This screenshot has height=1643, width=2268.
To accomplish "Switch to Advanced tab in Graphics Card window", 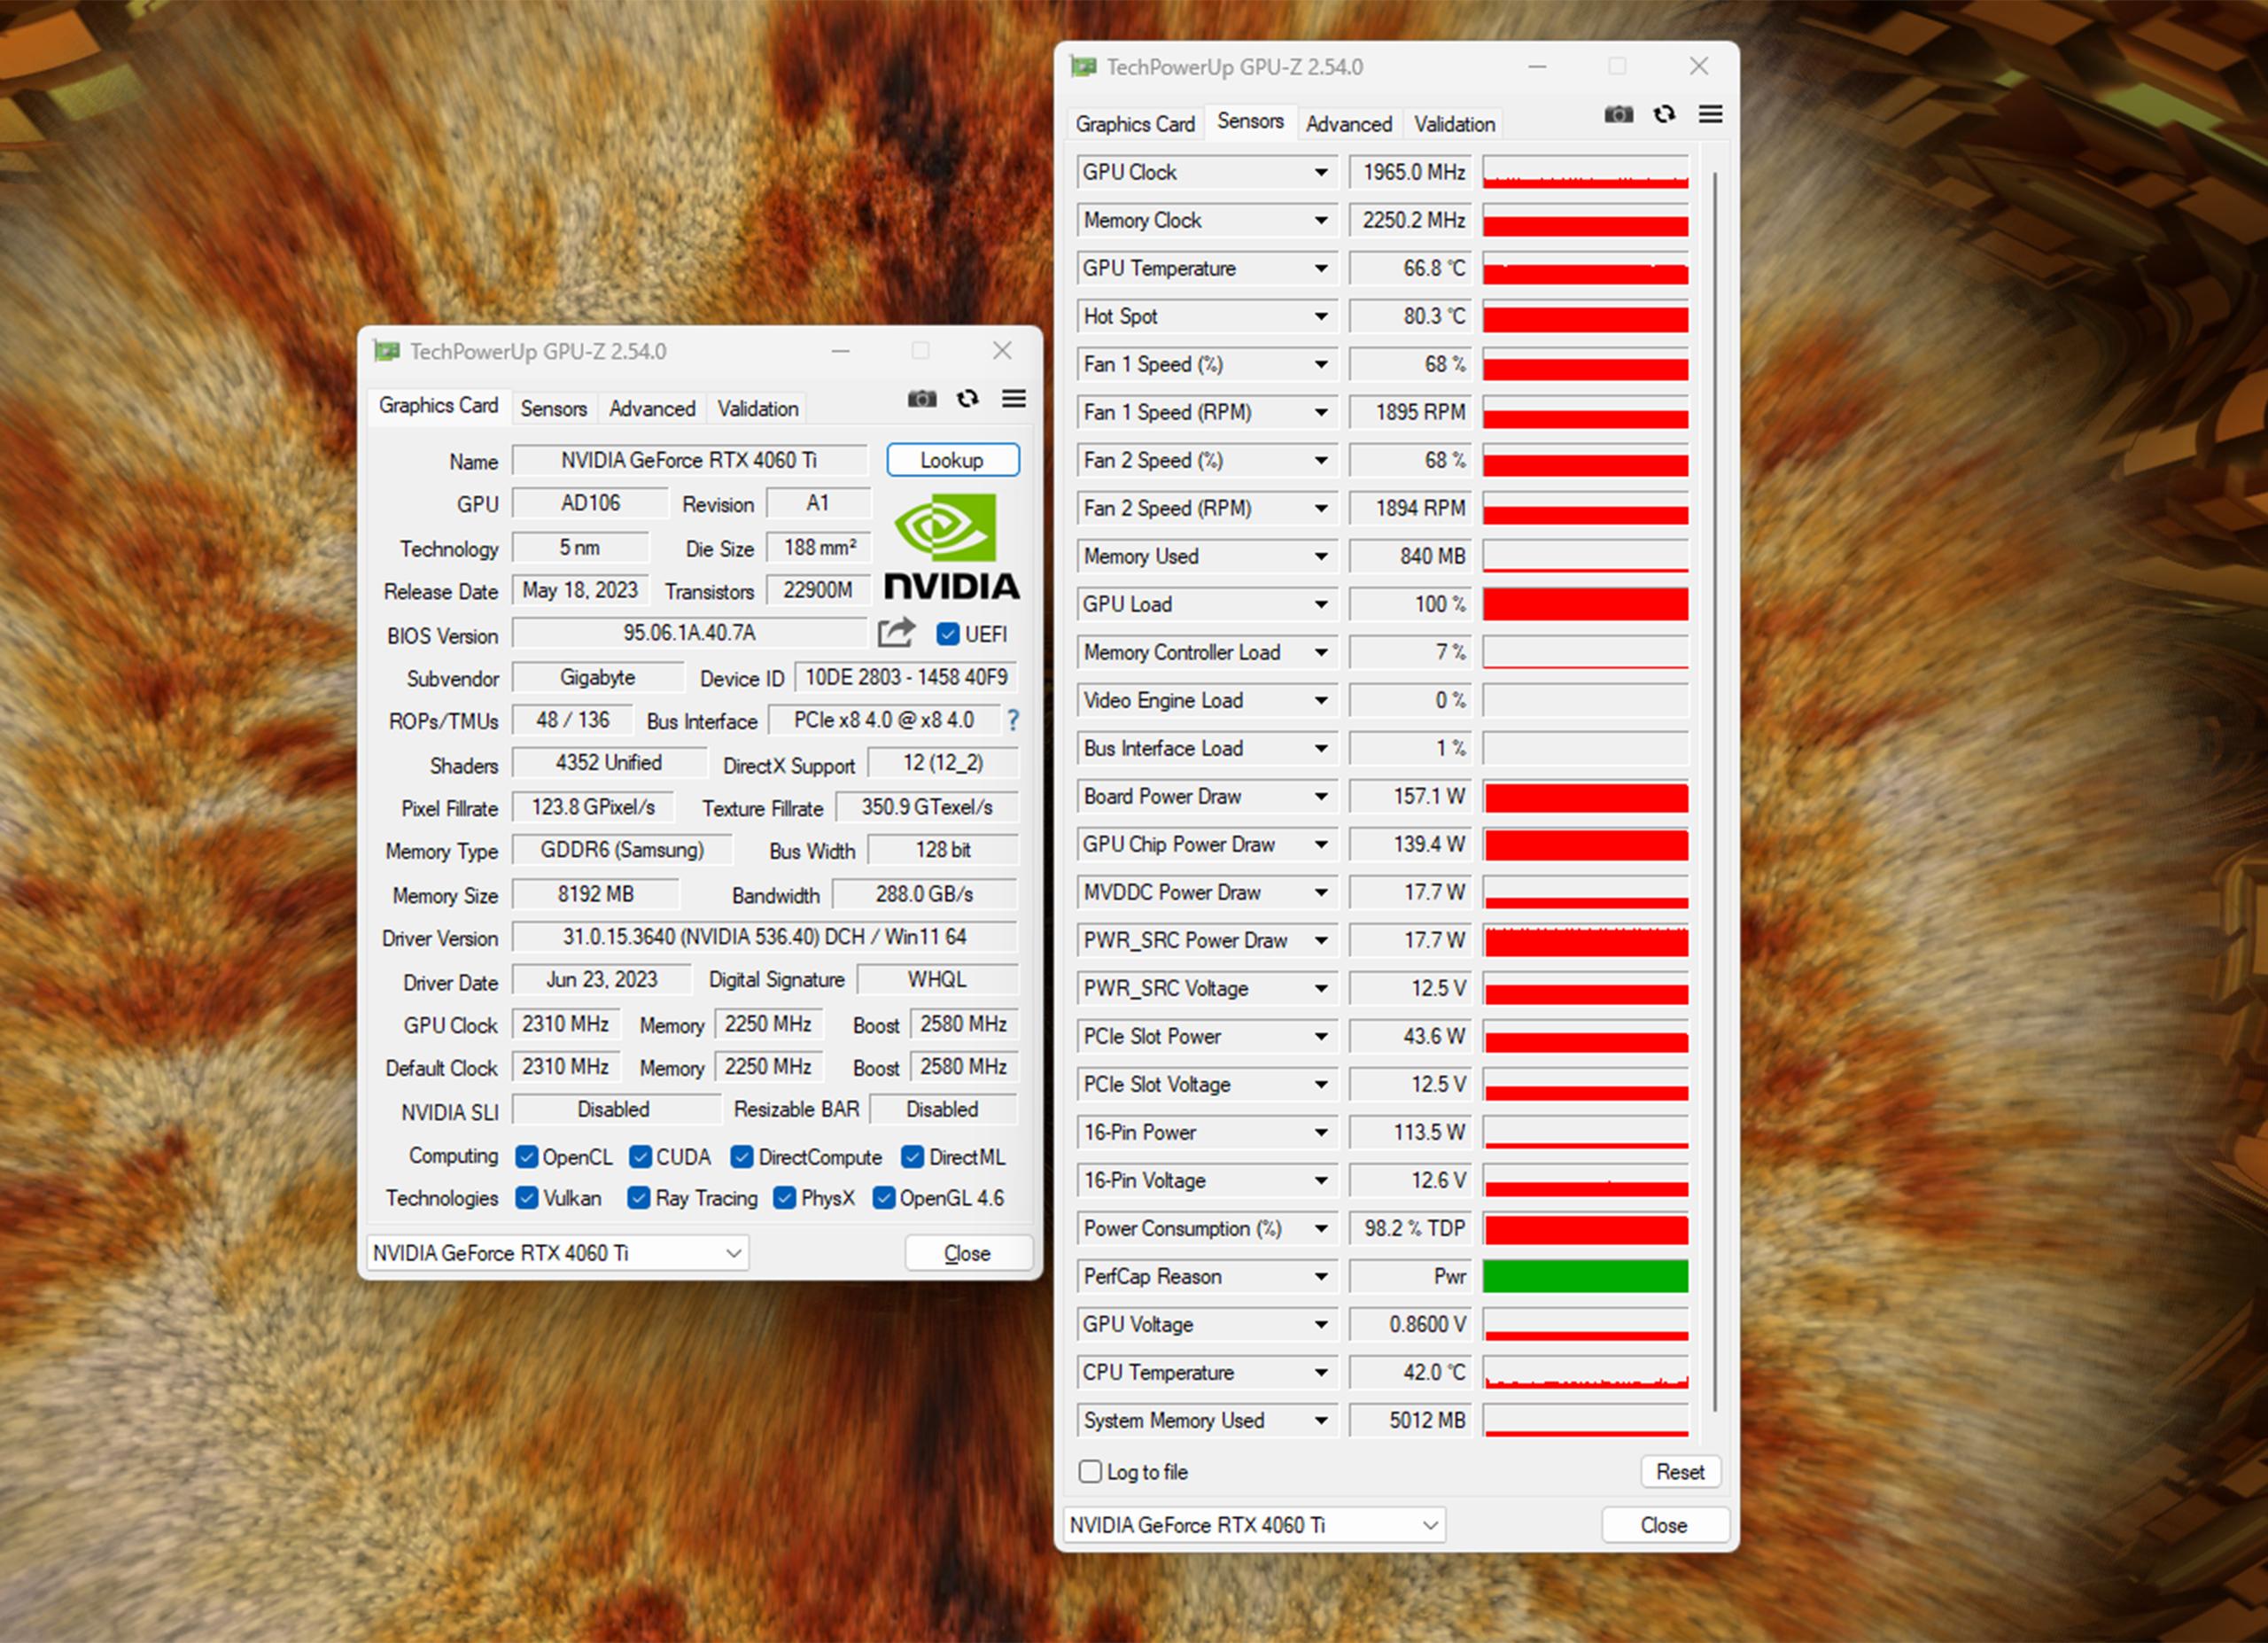I will point(652,409).
